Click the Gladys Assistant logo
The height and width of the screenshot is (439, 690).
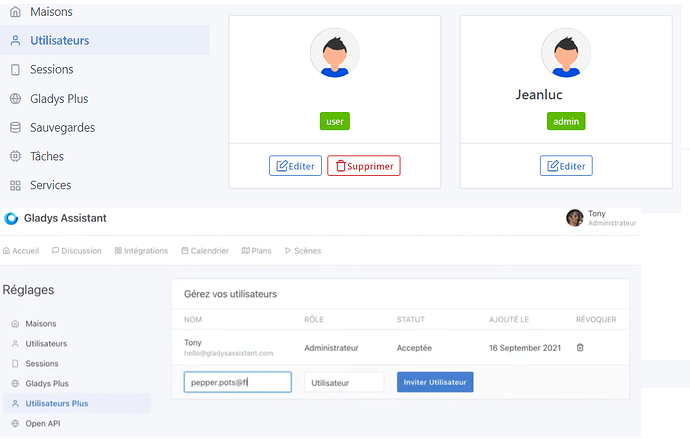[12, 218]
